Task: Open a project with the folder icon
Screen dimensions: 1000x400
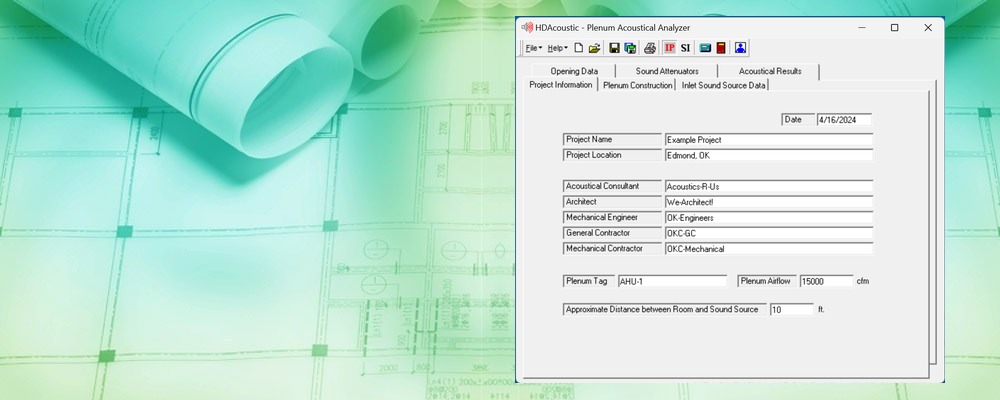Action: [594, 48]
